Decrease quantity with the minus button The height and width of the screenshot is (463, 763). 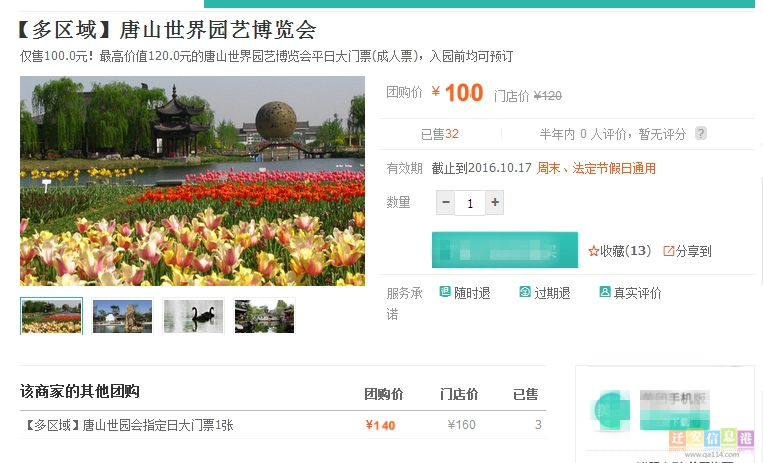point(445,203)
